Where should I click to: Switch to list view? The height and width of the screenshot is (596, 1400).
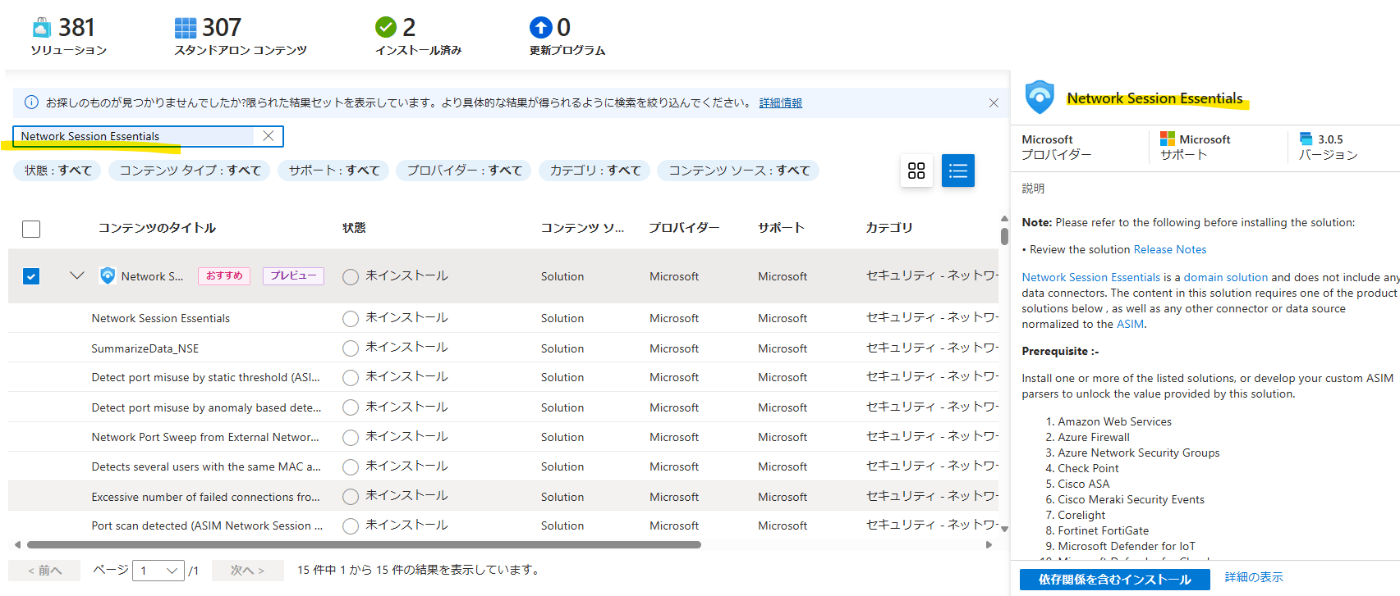(x=958, y=170)
